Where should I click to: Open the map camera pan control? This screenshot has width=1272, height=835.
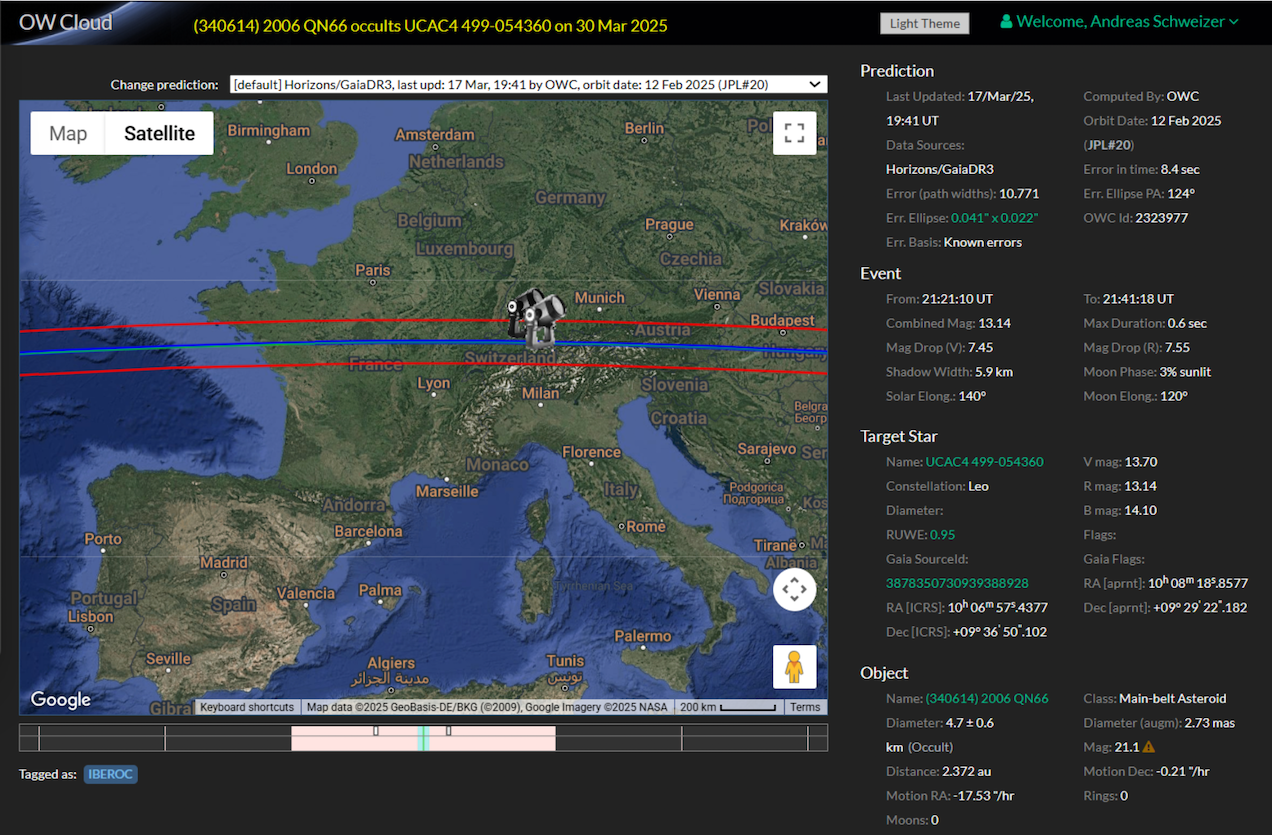pos(795,590)
